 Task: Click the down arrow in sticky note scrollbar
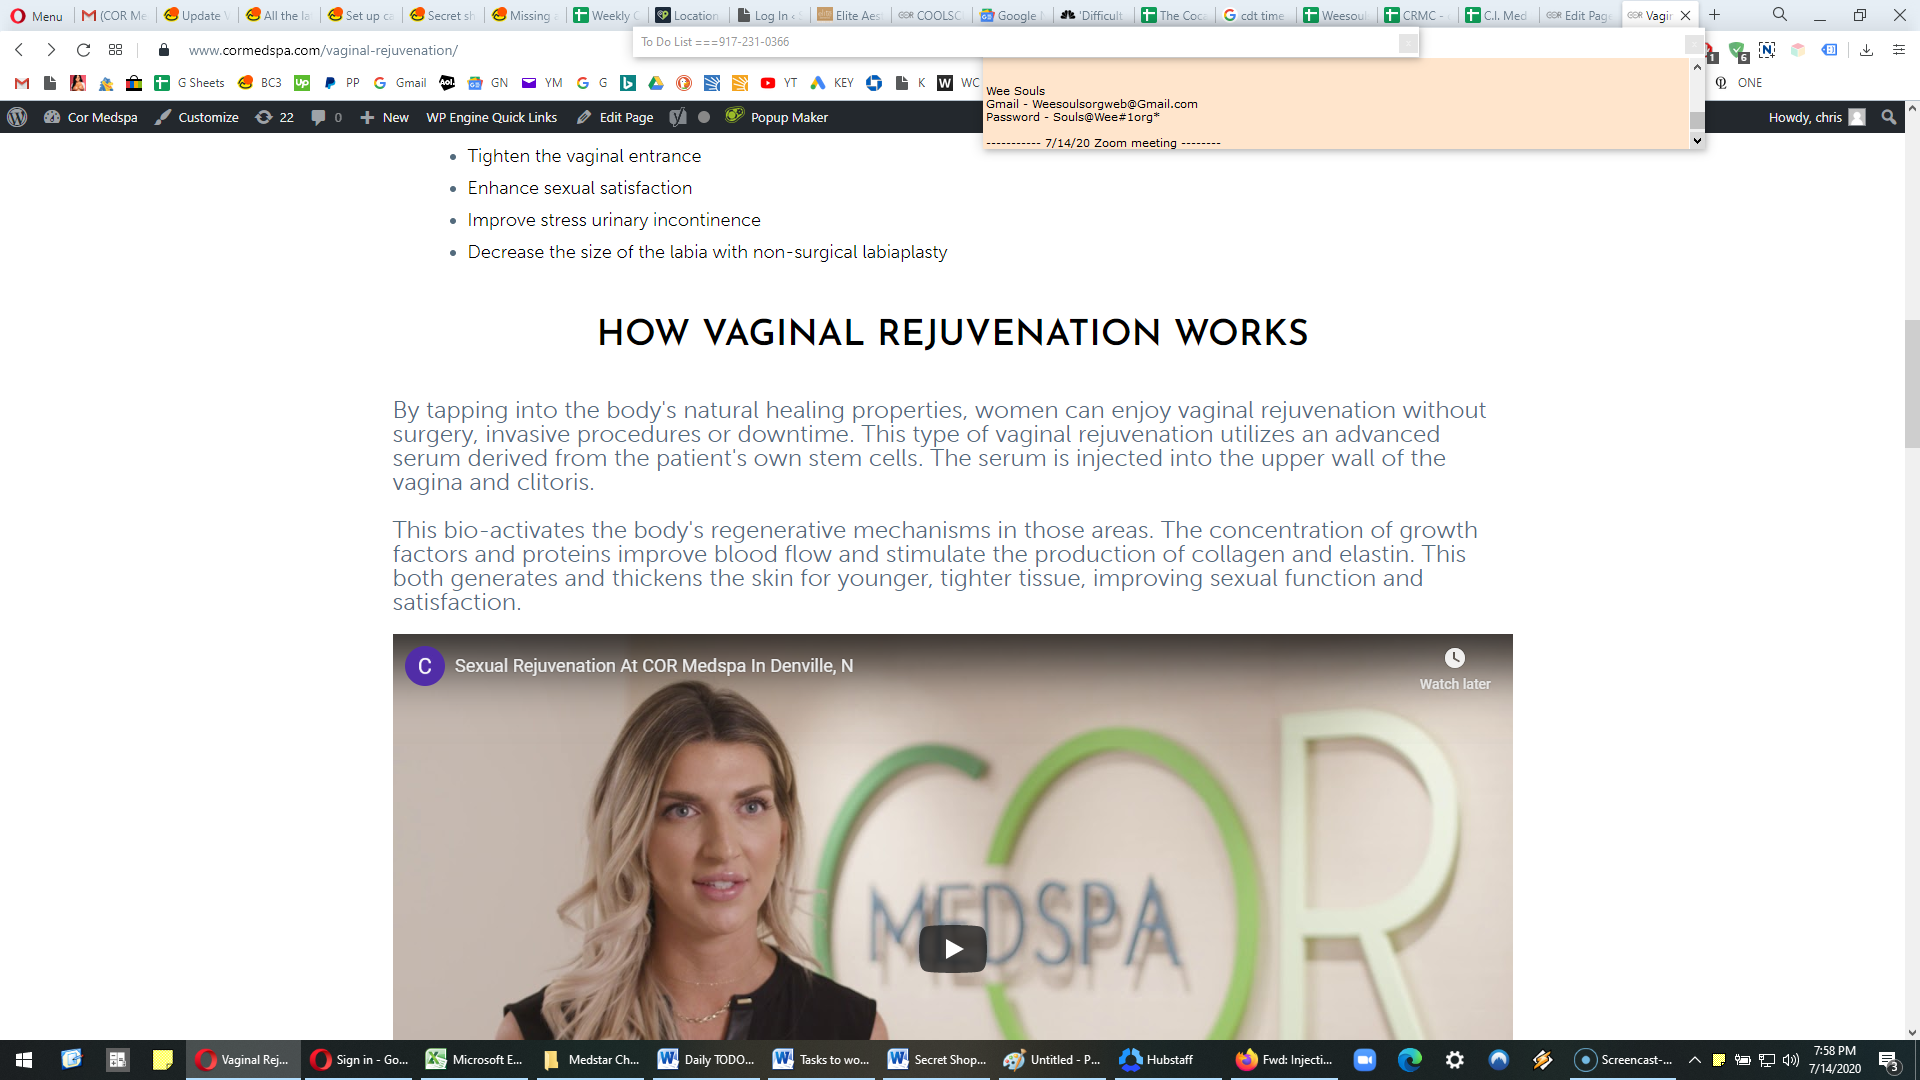(1697, 141)
